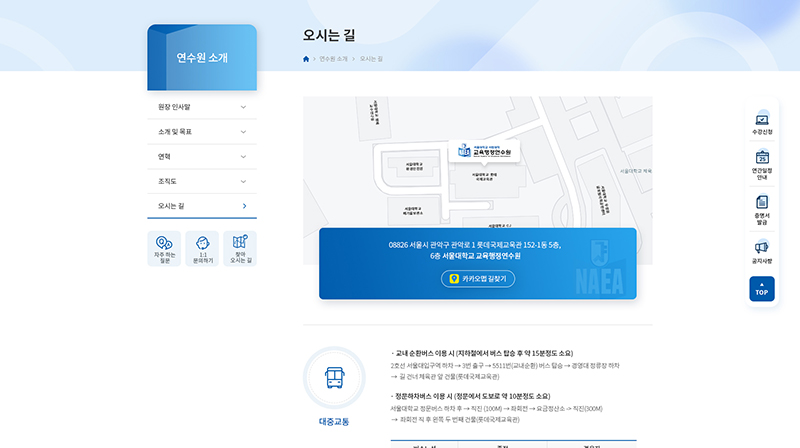
Task: Open 연수원 소개 breadcrumb link
Action: 333,59
